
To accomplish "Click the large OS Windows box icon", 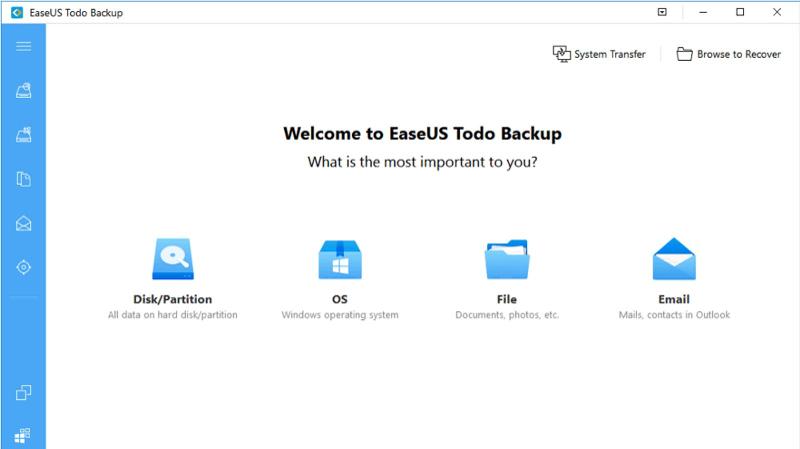I will pos(340,259).
